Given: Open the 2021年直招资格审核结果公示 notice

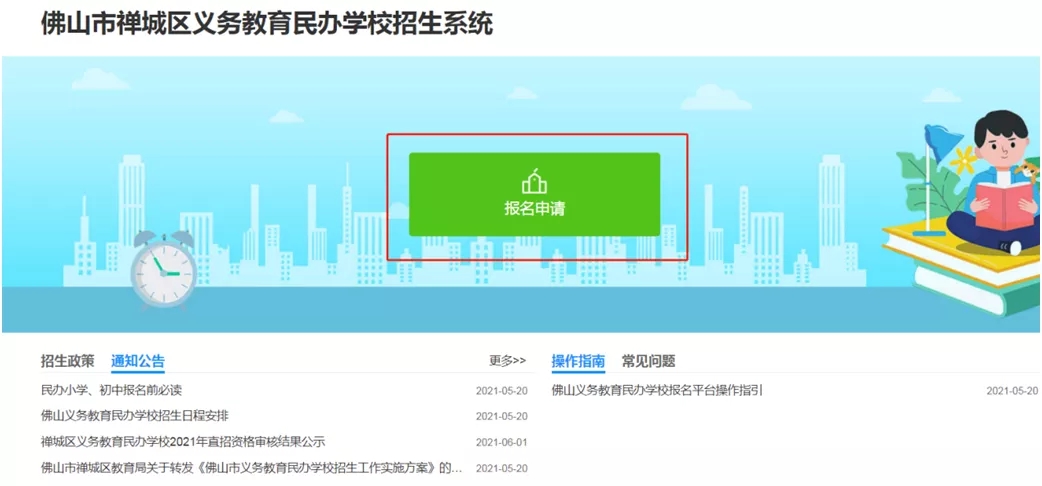Looking at the screenshot, I should coord(183,442).
